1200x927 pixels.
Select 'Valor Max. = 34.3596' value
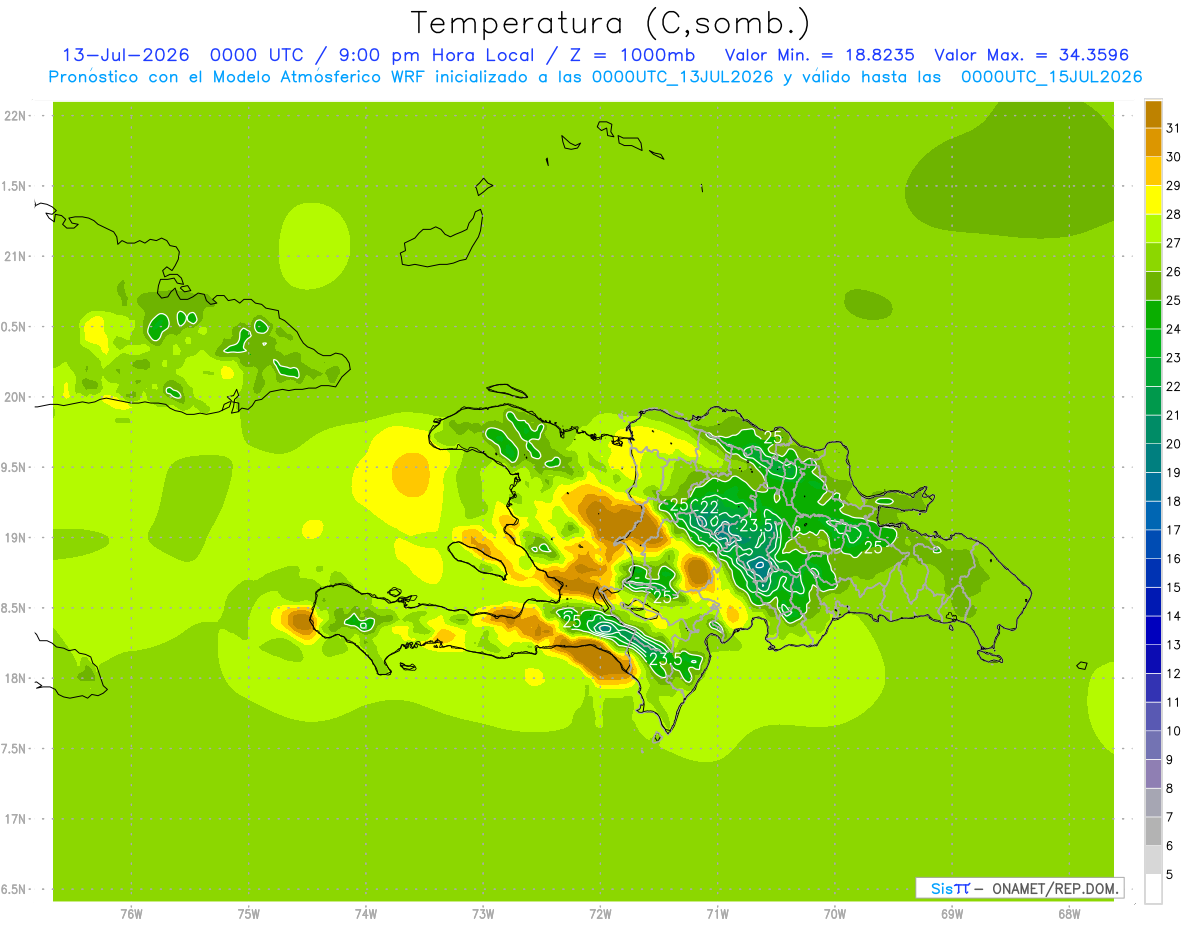(x=1031, y=54)
